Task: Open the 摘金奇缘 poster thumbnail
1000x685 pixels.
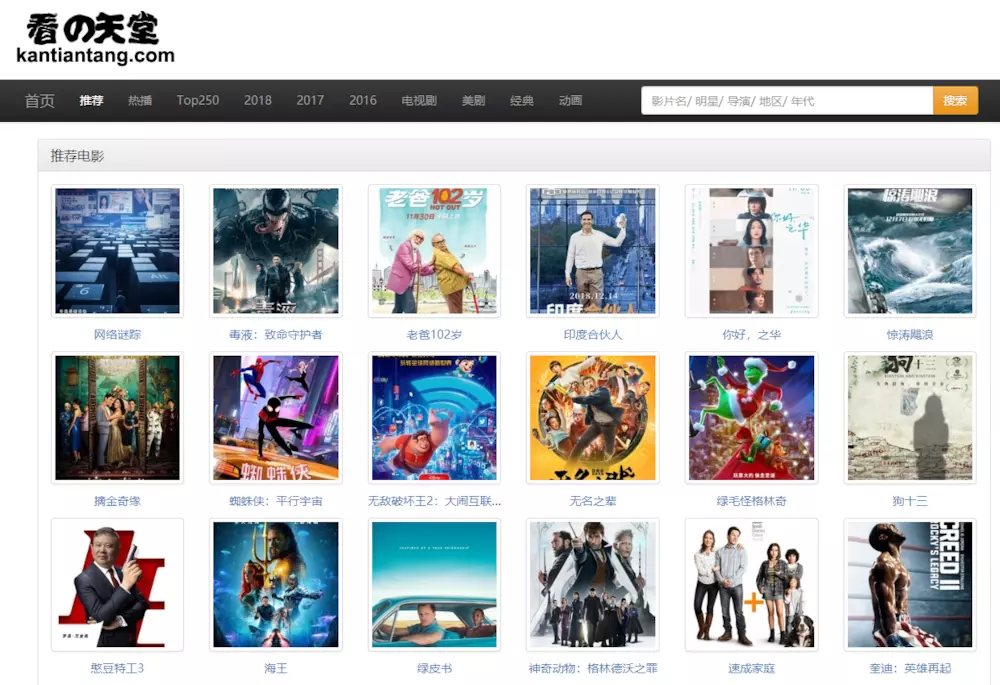Action: (x=117, y=418)
